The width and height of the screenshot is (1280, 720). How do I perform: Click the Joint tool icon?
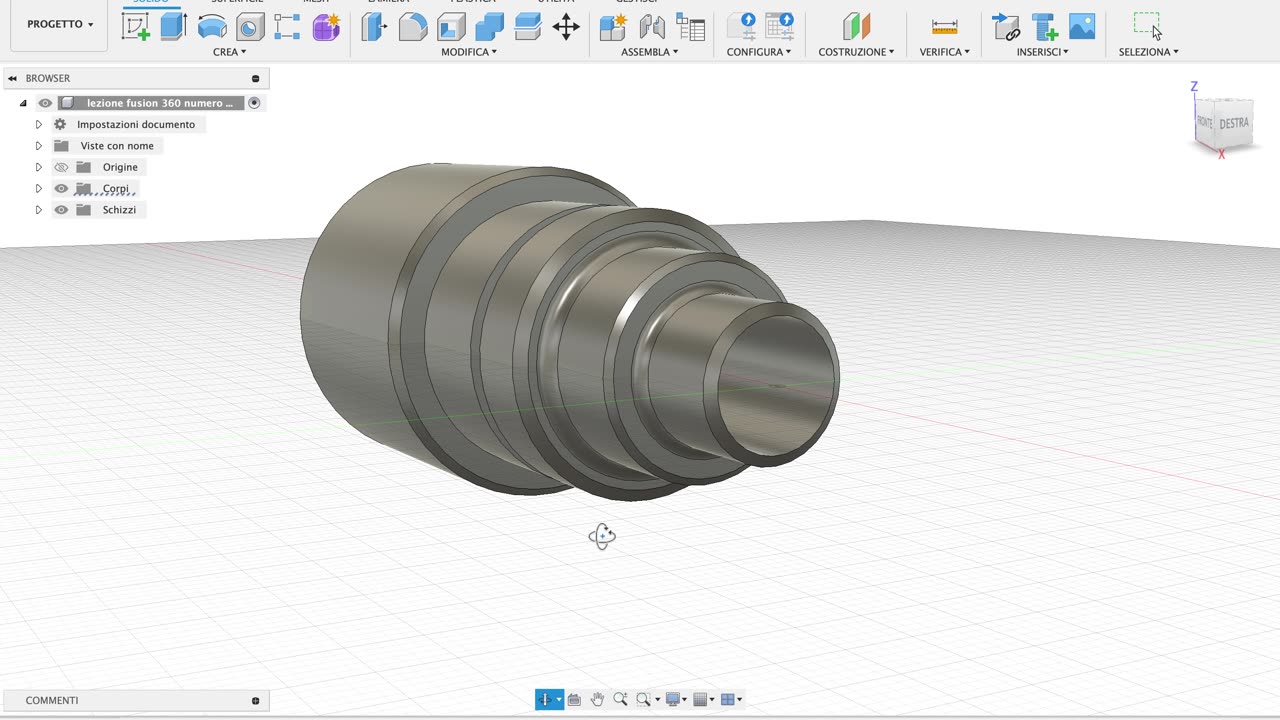[652, 27]
